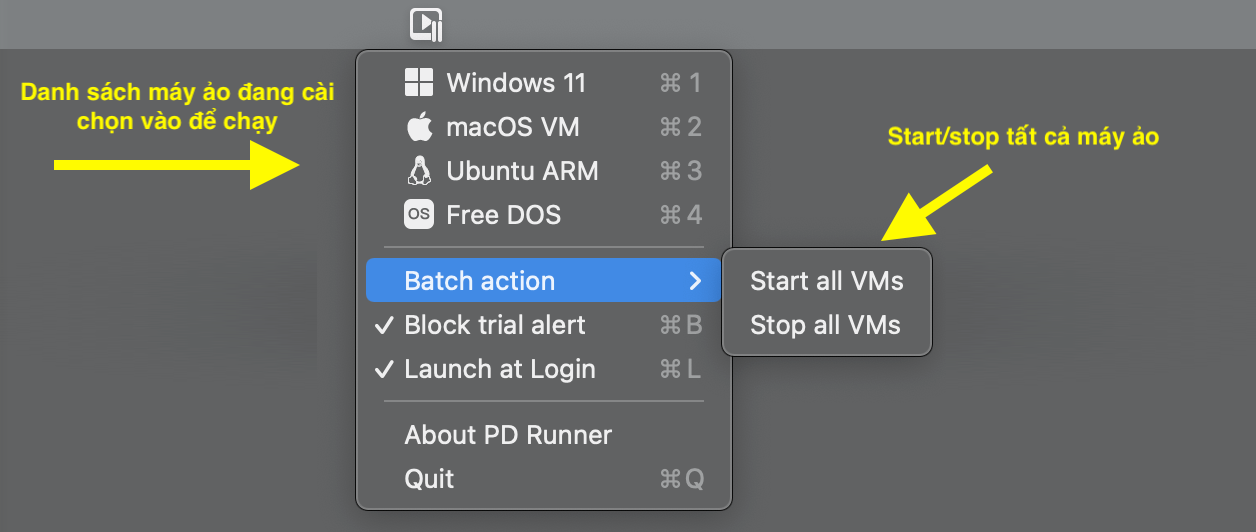Click the Free DOS OS icon
Screen dimensions: 1256x532
pyautogui.click(x=418, y=215)
